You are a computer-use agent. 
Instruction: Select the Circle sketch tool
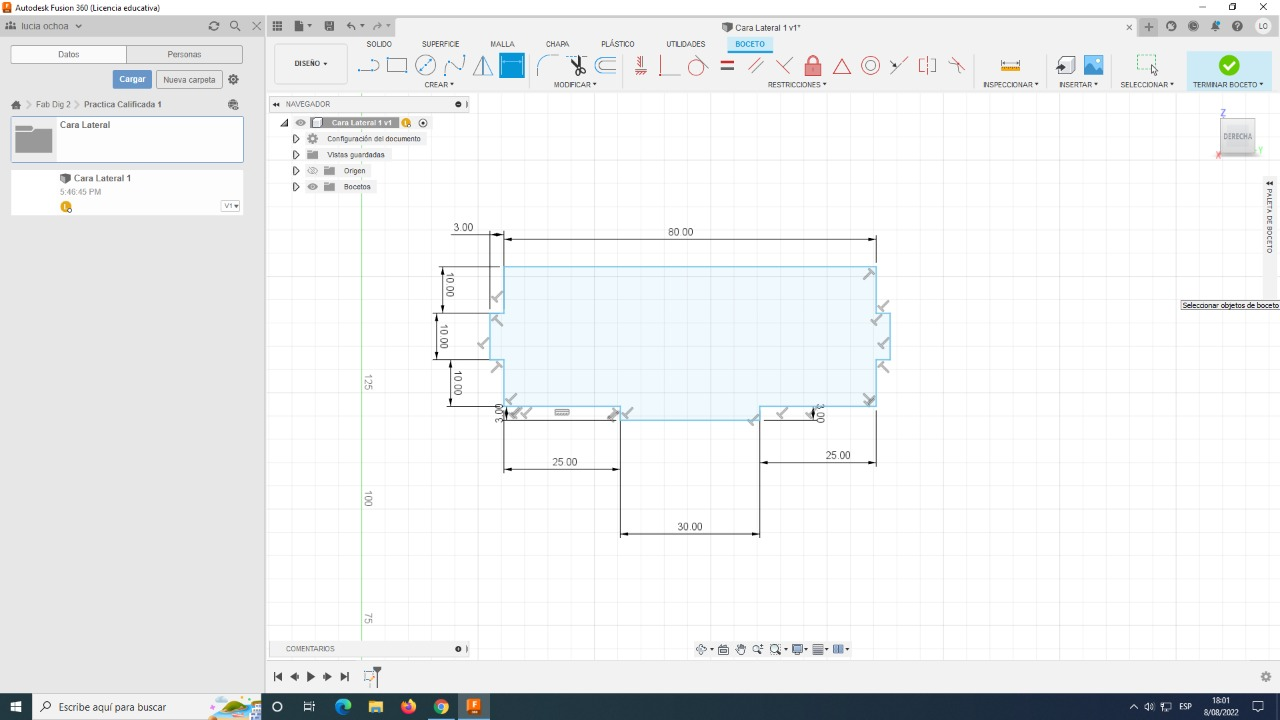point(426,66)
